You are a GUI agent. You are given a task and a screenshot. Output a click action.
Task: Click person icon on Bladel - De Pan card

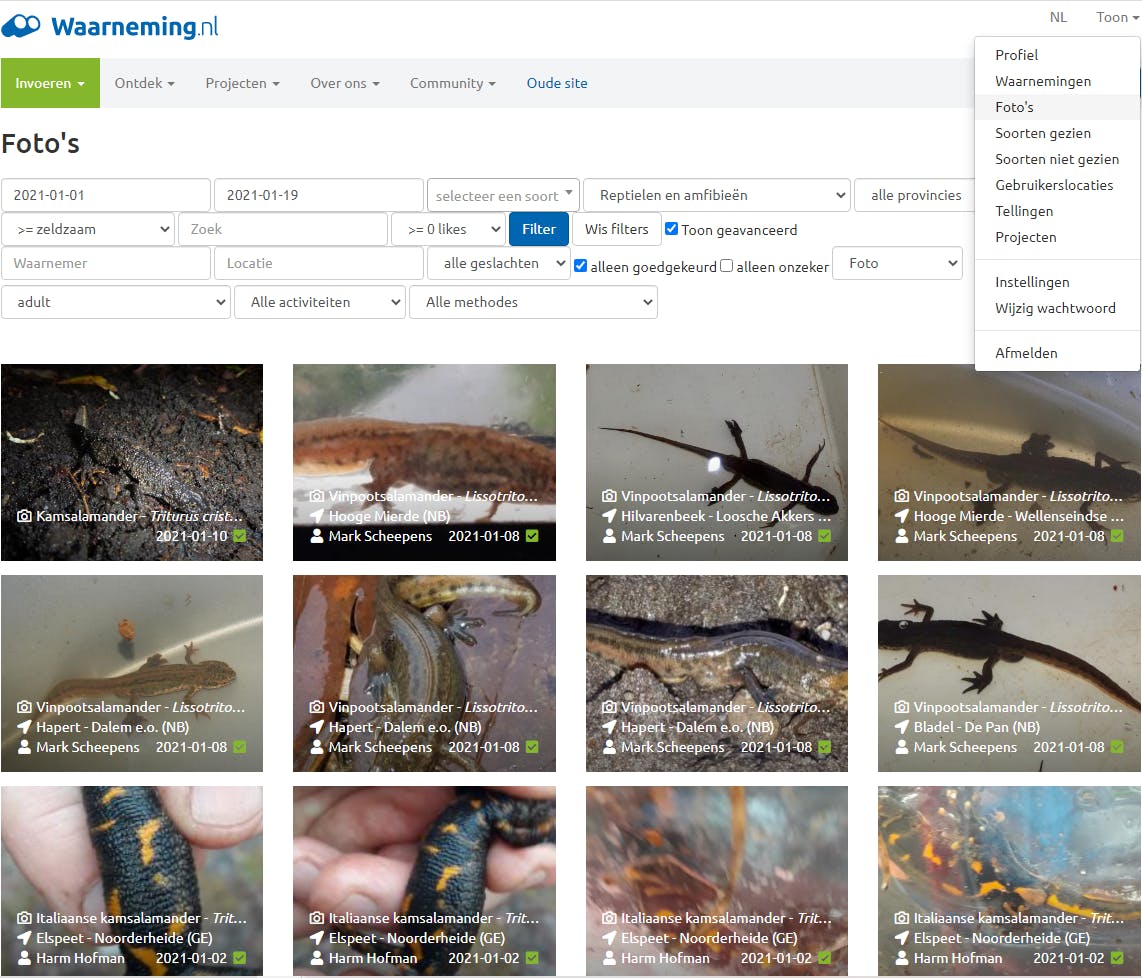(902, 747)
